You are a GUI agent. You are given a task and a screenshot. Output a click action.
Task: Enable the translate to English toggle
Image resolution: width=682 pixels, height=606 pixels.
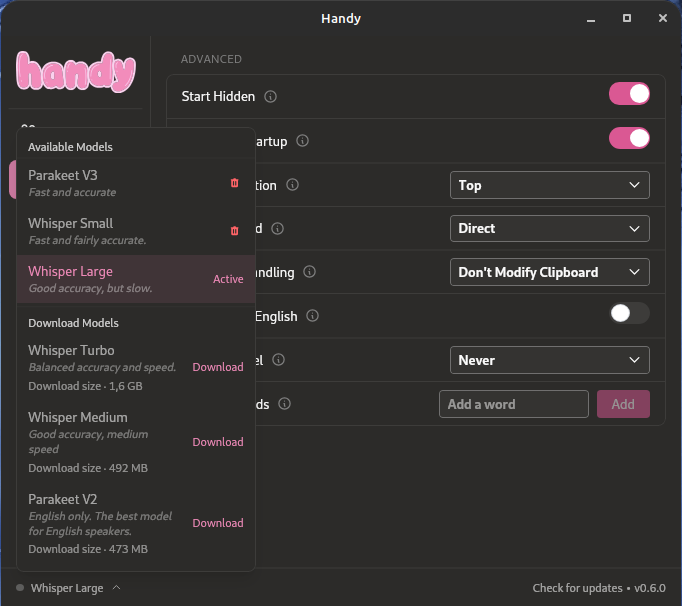pyautogui.click(x=629, y=314)
